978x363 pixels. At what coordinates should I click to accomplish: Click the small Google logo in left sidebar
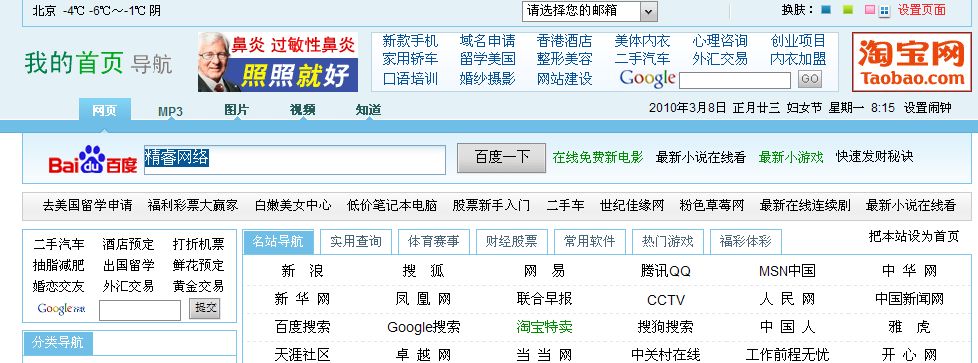pyautogui.click(x=62, y=308)
